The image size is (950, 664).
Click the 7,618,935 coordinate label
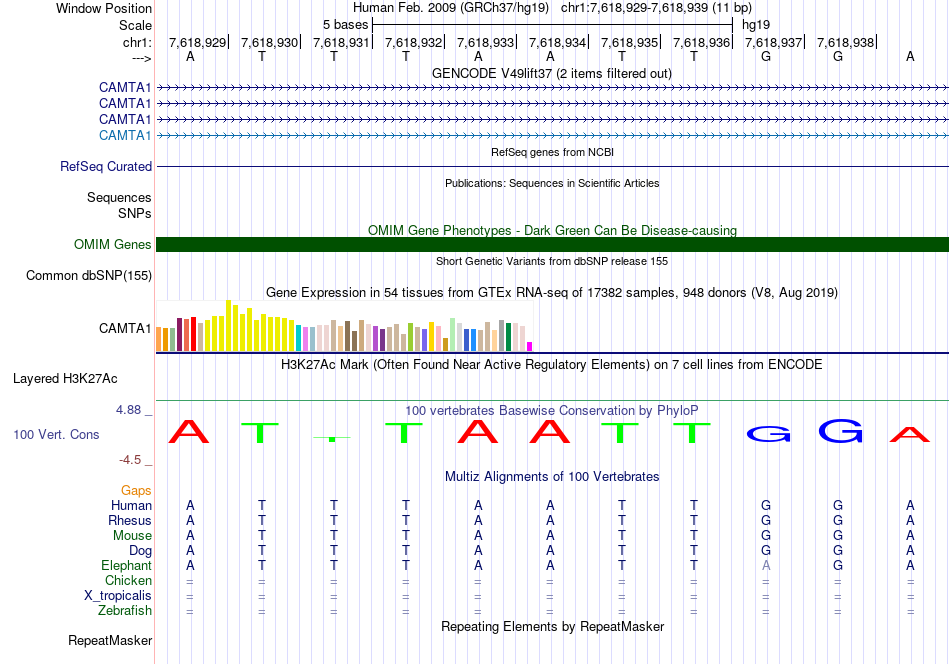pos(629,42)
